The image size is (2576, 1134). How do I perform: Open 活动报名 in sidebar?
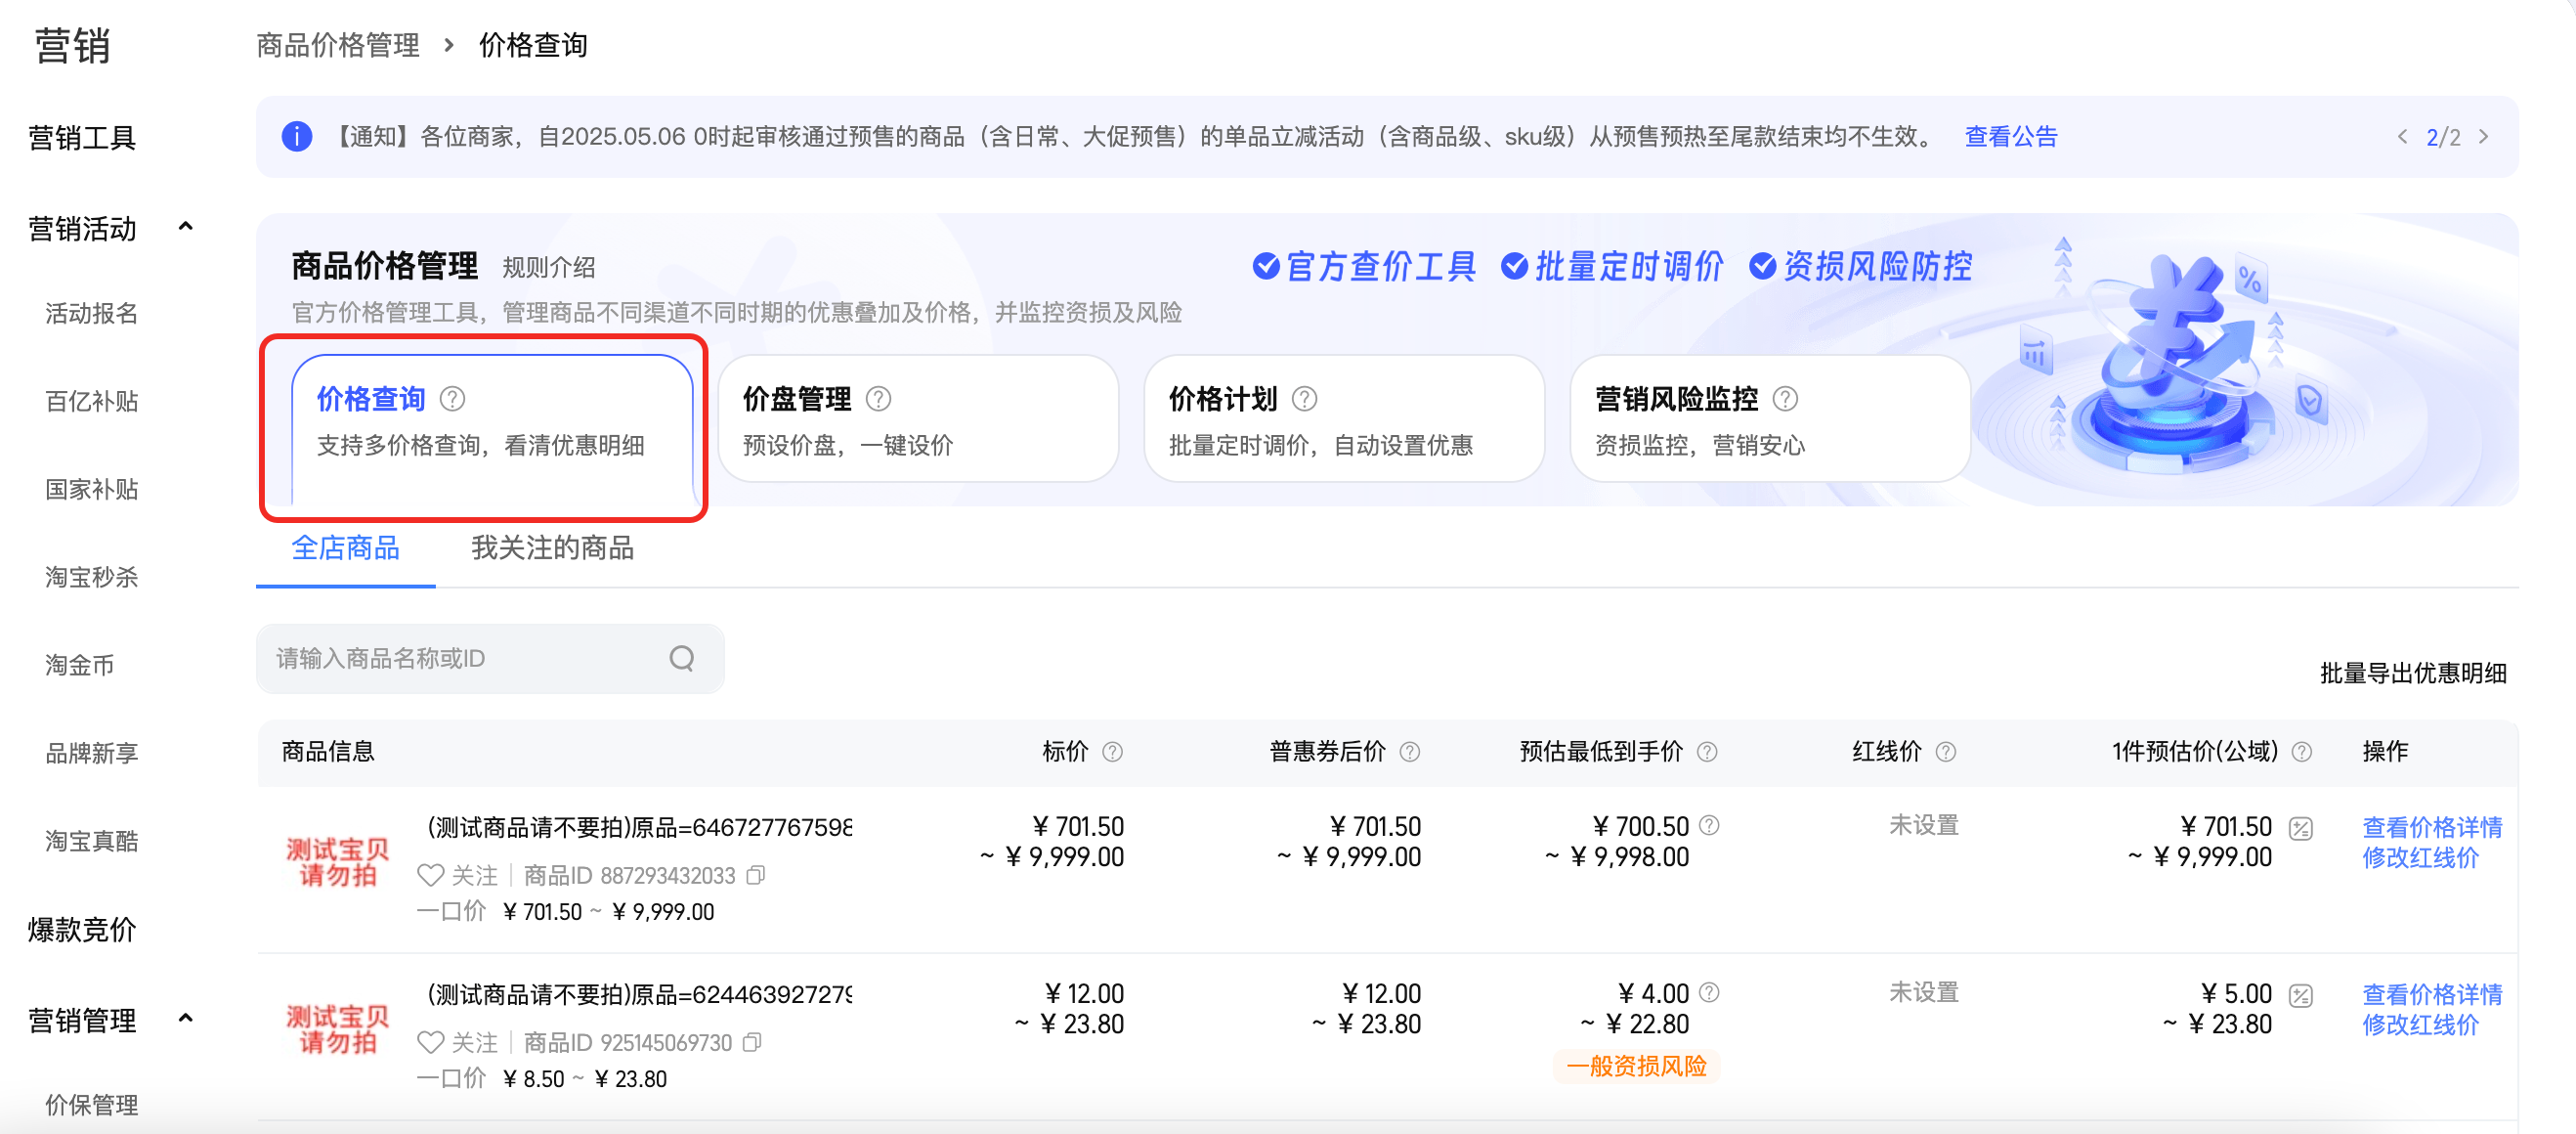click(x=91, y=314)
